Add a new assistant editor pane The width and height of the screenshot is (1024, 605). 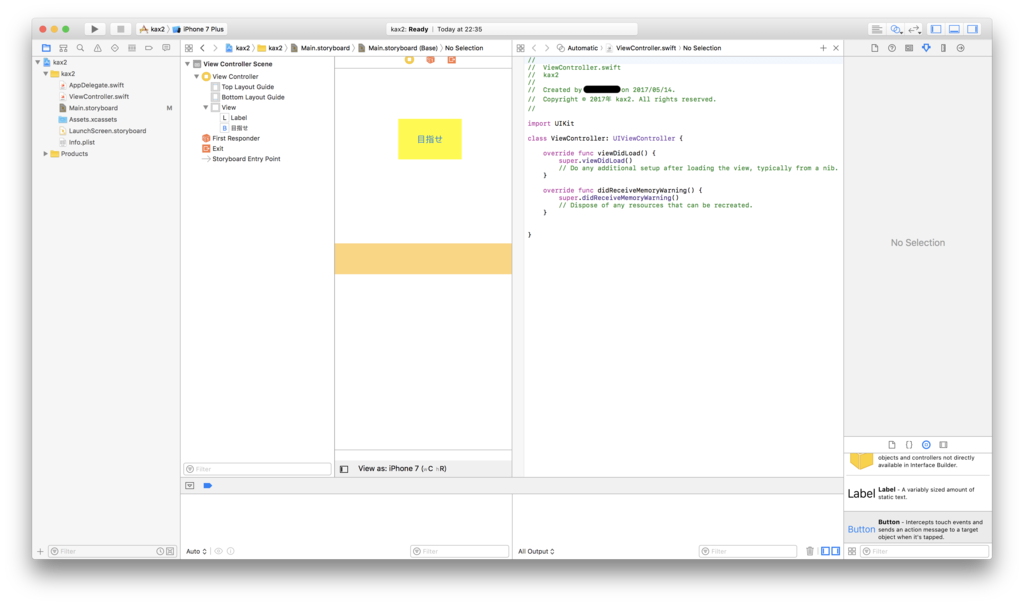[823, 48]
